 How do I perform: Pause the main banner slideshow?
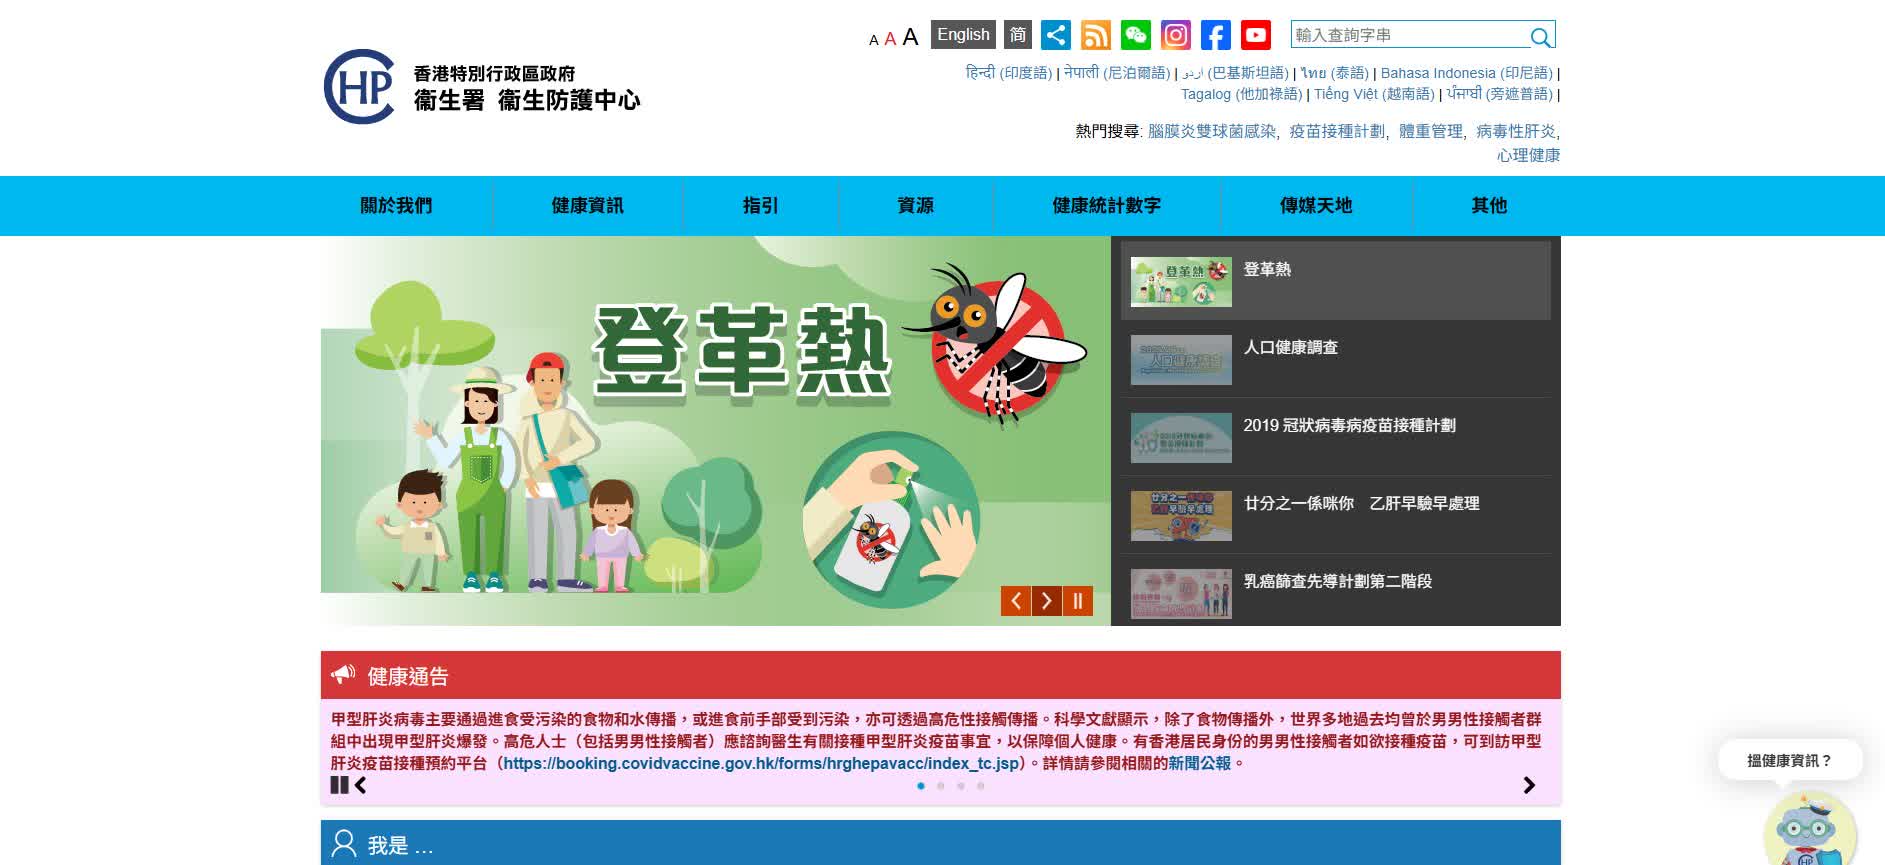pos(1077,601)
